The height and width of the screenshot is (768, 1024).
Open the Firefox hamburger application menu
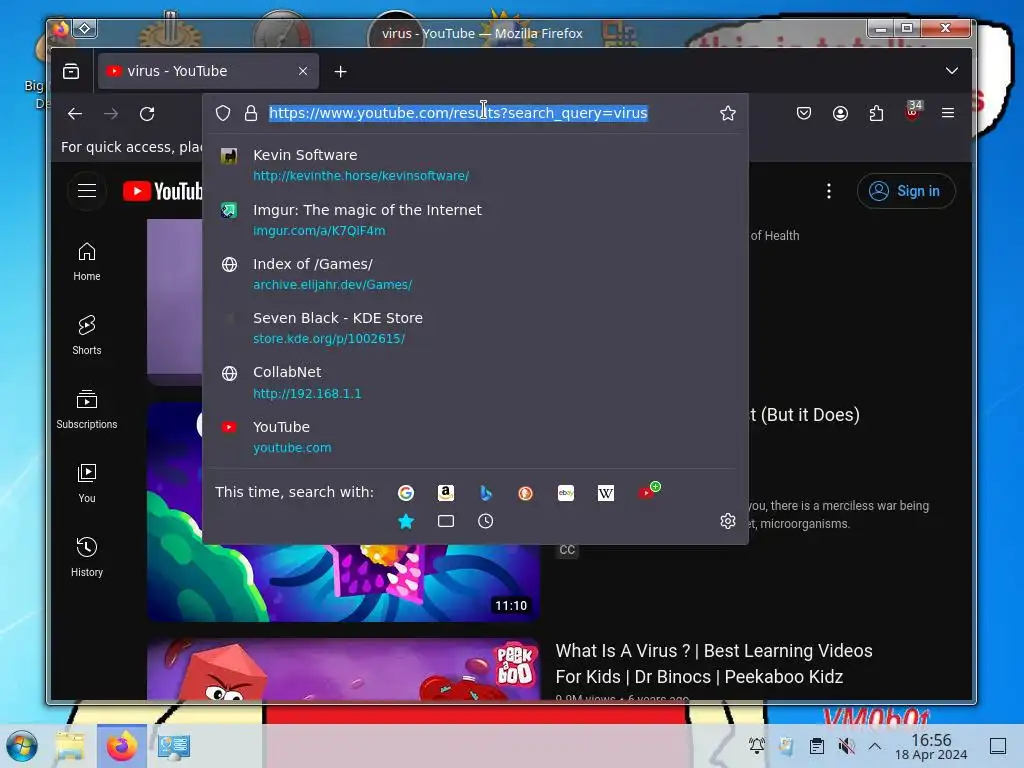(948, 113)
